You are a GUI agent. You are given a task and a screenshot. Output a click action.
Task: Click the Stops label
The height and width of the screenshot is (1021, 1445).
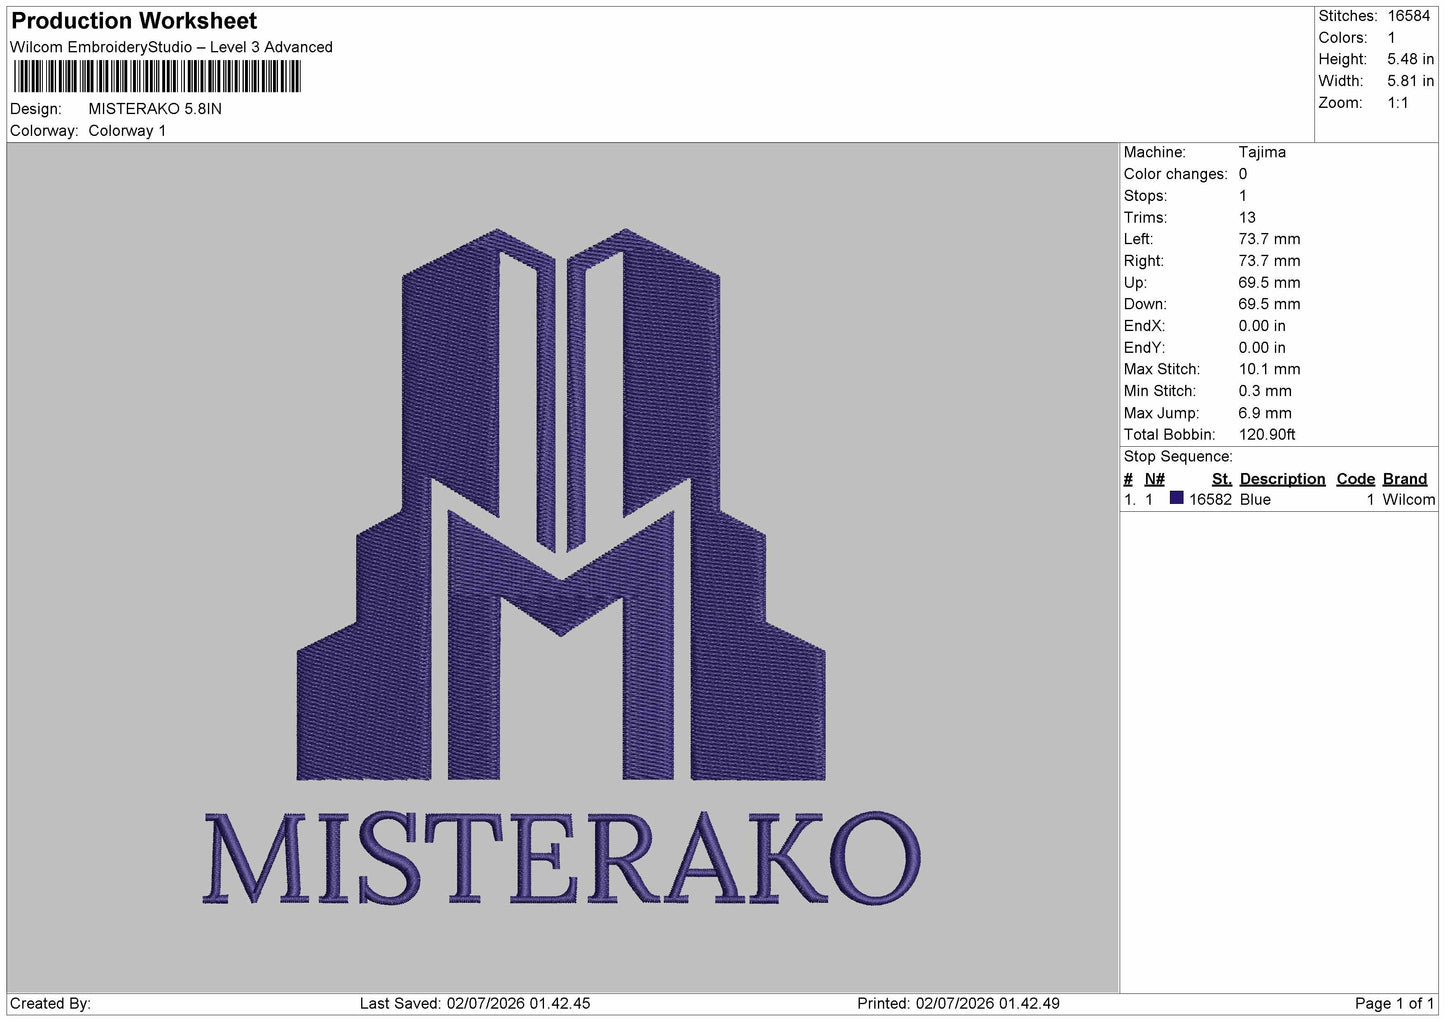pos(1145,196)
